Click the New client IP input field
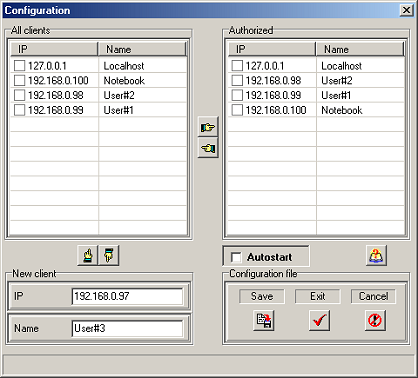This screenshot has height=378, width=418. (127, 296)
